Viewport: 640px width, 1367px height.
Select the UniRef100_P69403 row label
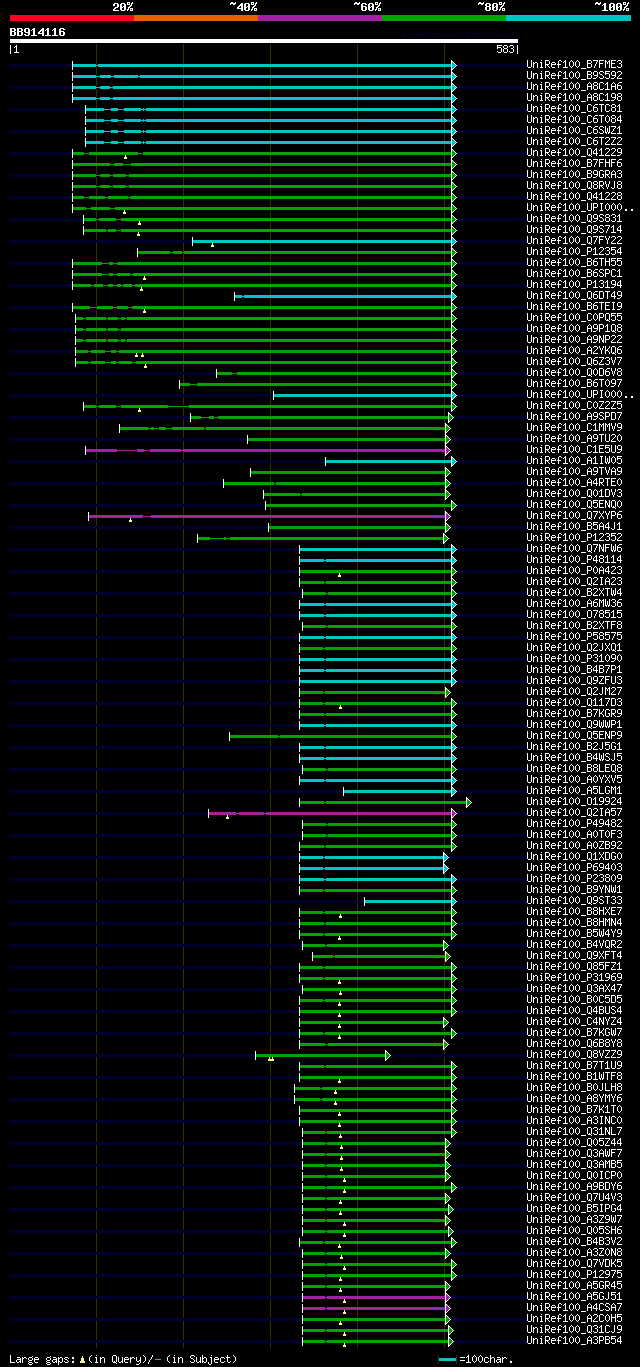pyautogui.click(x=574, y=868)
